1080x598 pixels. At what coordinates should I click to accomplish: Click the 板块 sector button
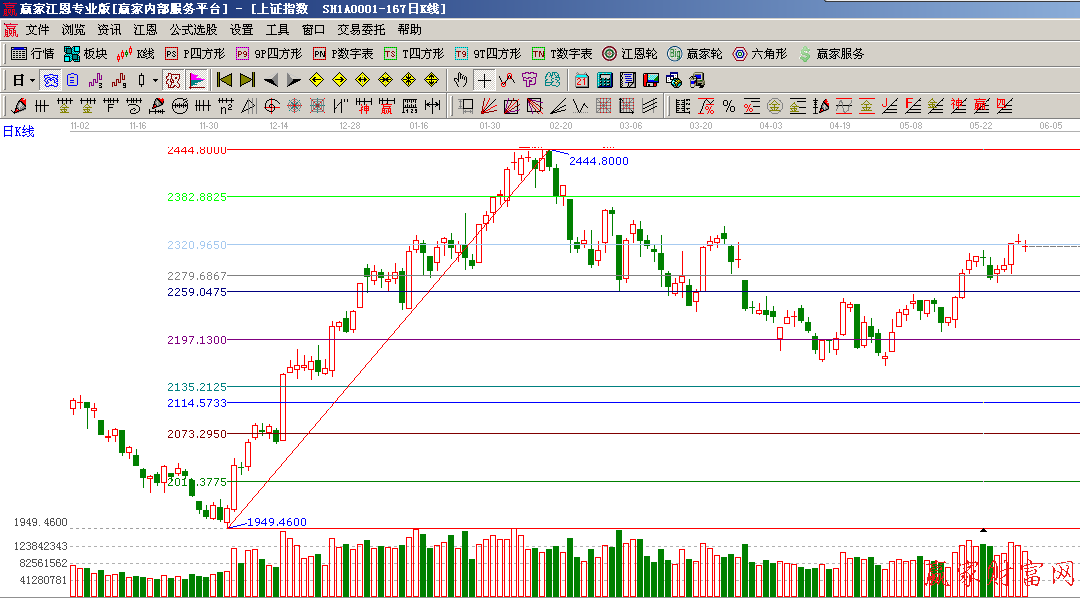pyautogui.click(x=85, y=54)
